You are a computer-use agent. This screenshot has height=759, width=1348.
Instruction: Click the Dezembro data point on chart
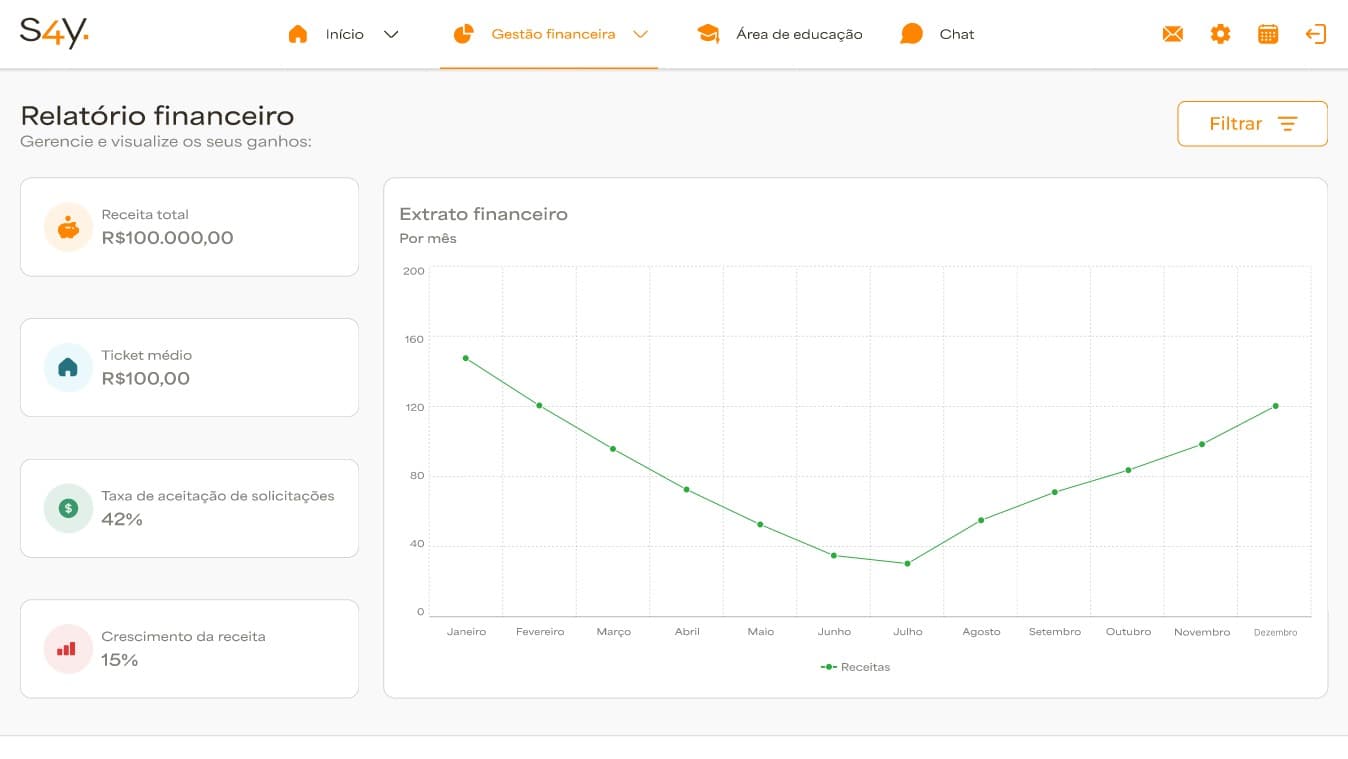[x=1276, y=406]
